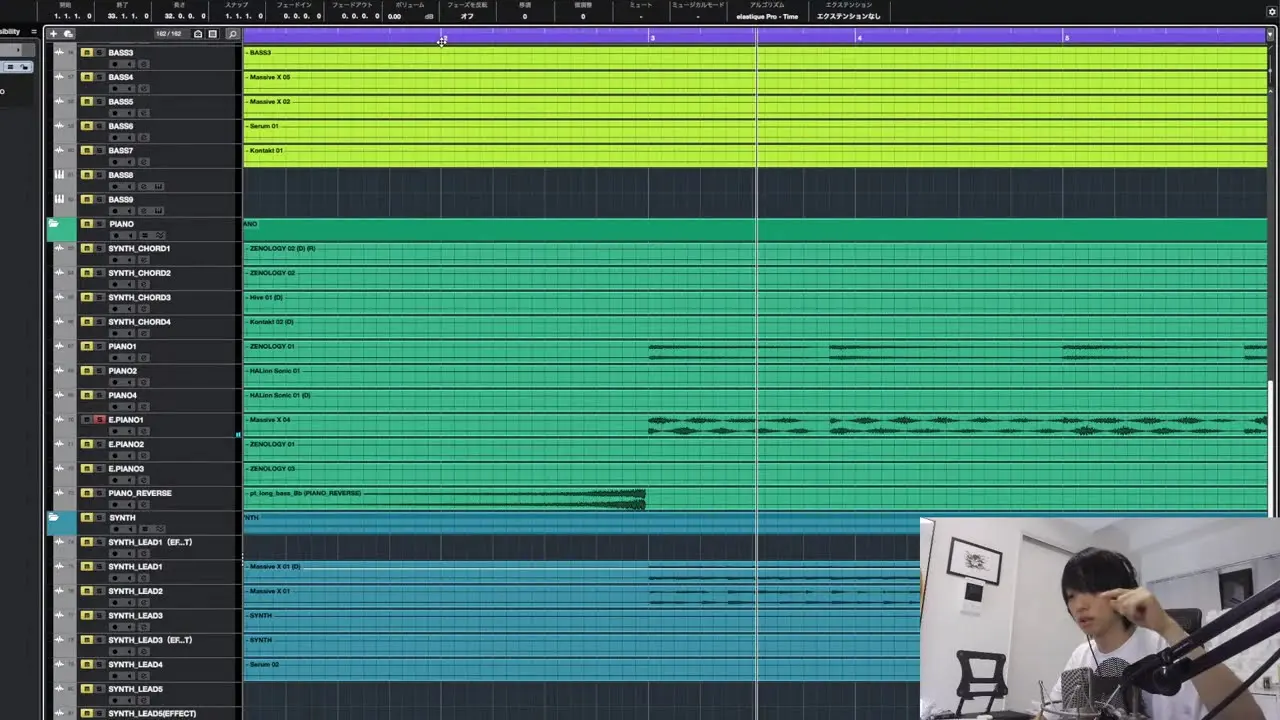The height and width of the screenshot is (720, 1280).
Task: Select the SYNTH_LEAD4 track name
Action: pos(135,665)
